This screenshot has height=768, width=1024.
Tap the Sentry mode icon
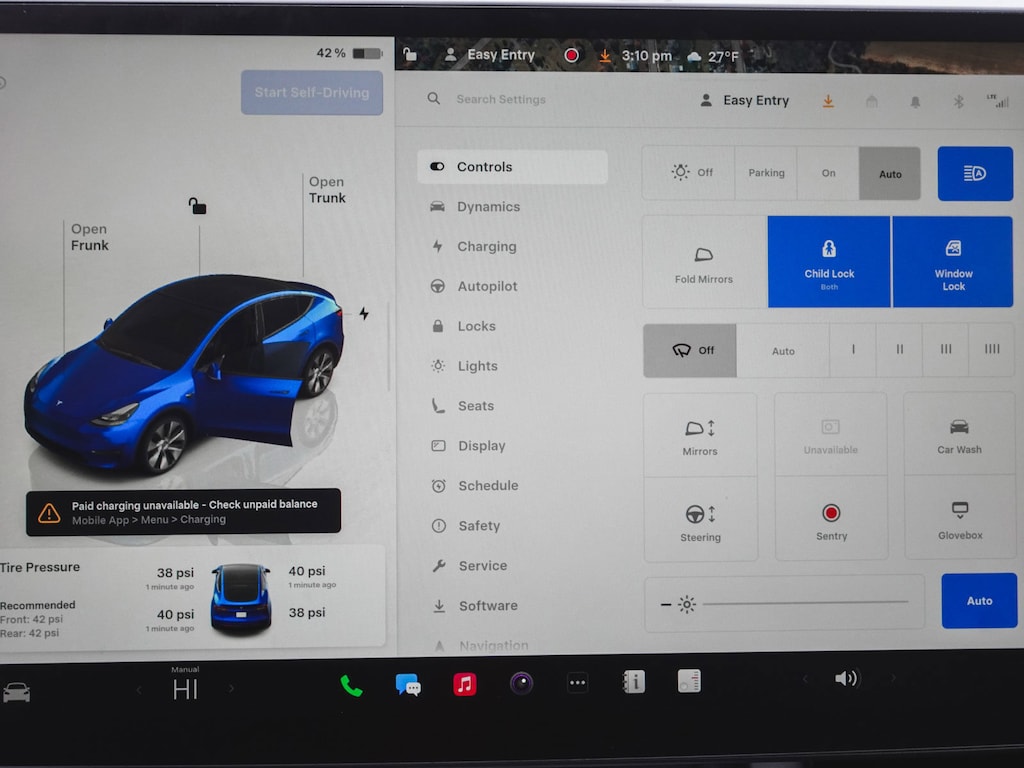coord(831,520)
